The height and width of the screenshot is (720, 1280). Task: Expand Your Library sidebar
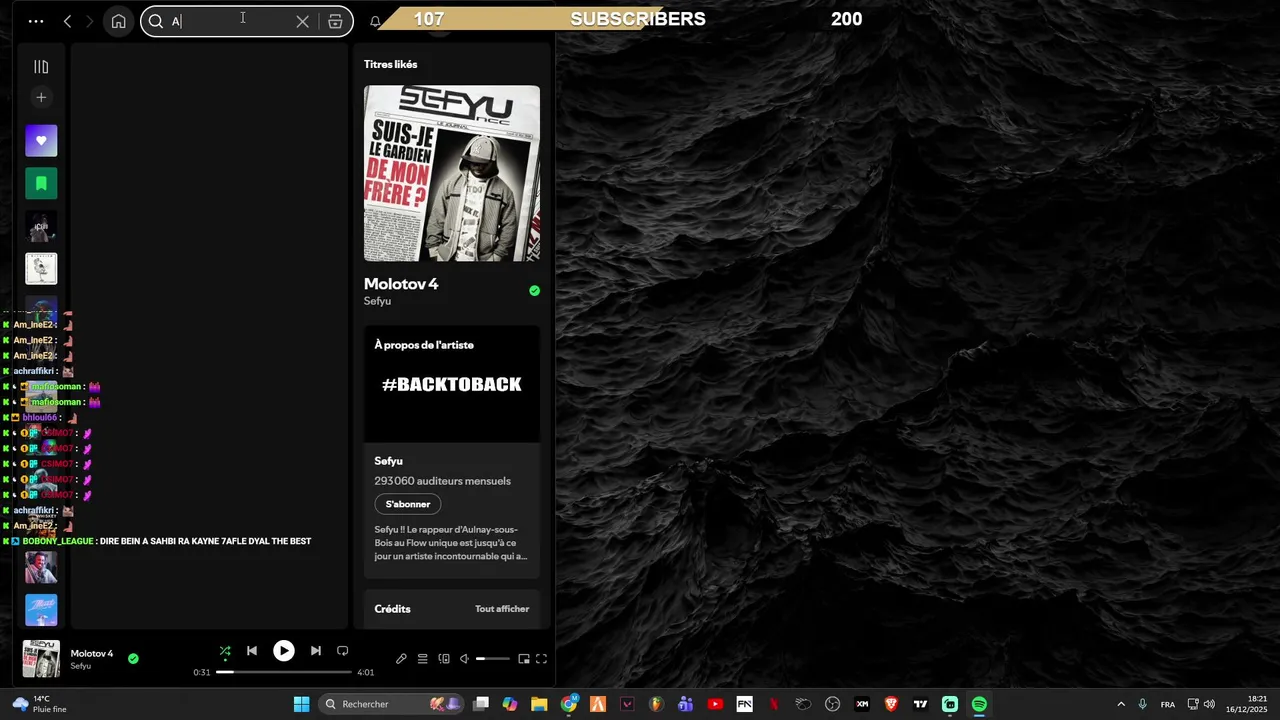coord(41,67)
